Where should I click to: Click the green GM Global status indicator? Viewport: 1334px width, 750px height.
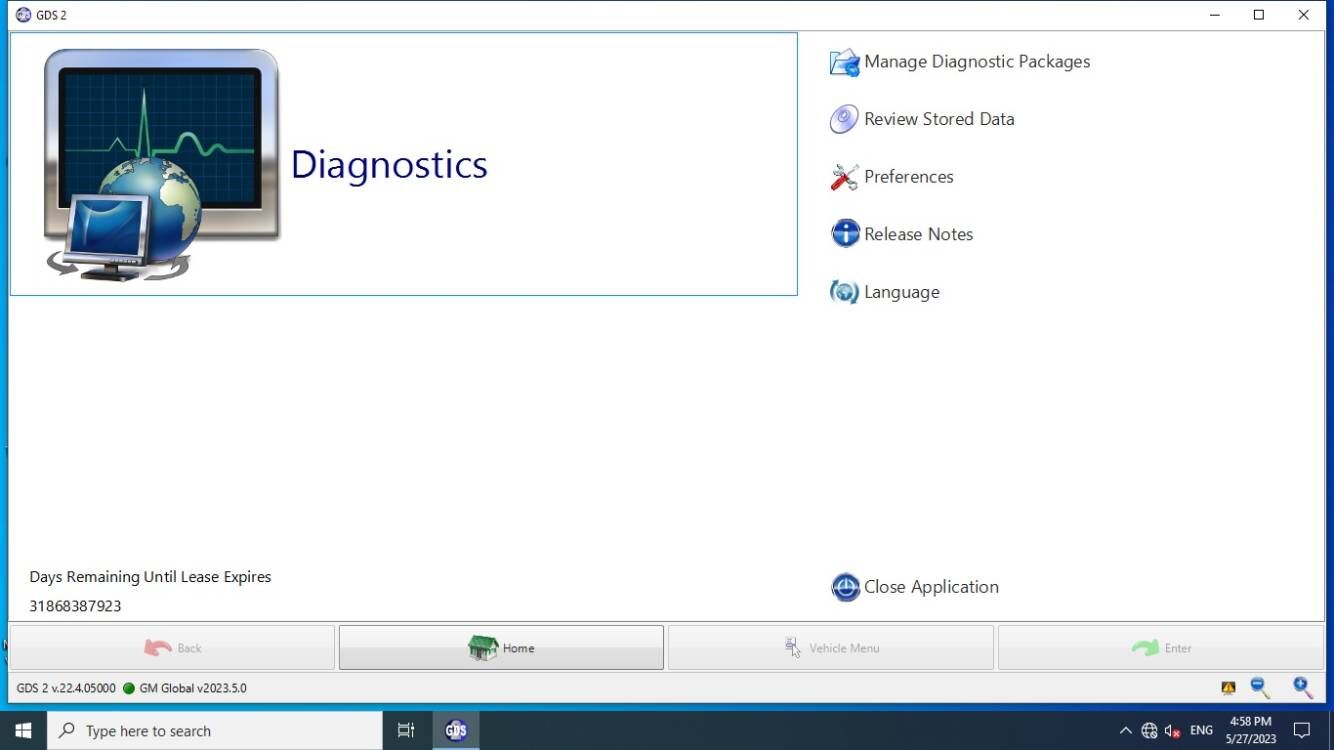[x=129, y=689]
